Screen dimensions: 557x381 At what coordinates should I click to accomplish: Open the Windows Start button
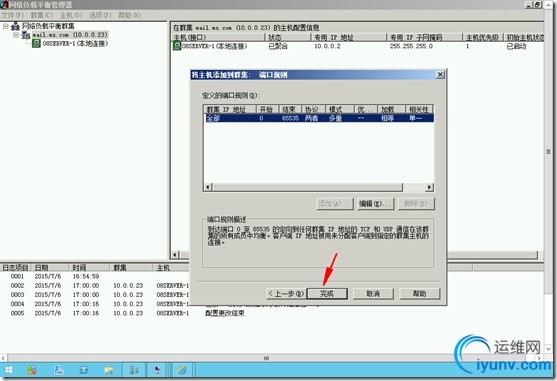point(9,370)
